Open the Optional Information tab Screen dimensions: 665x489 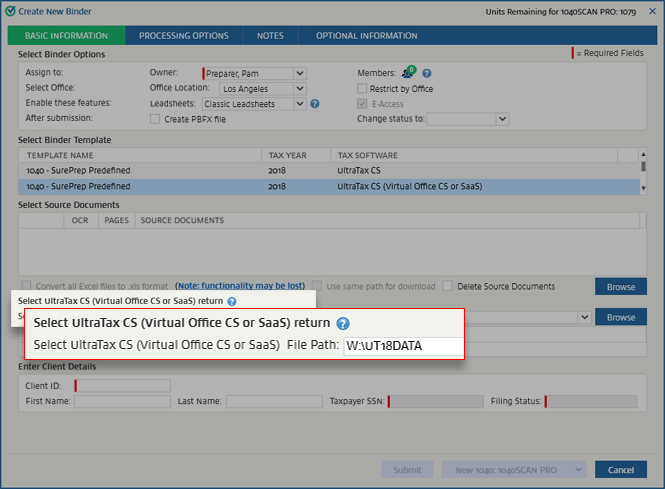click(x=366, y=36)
